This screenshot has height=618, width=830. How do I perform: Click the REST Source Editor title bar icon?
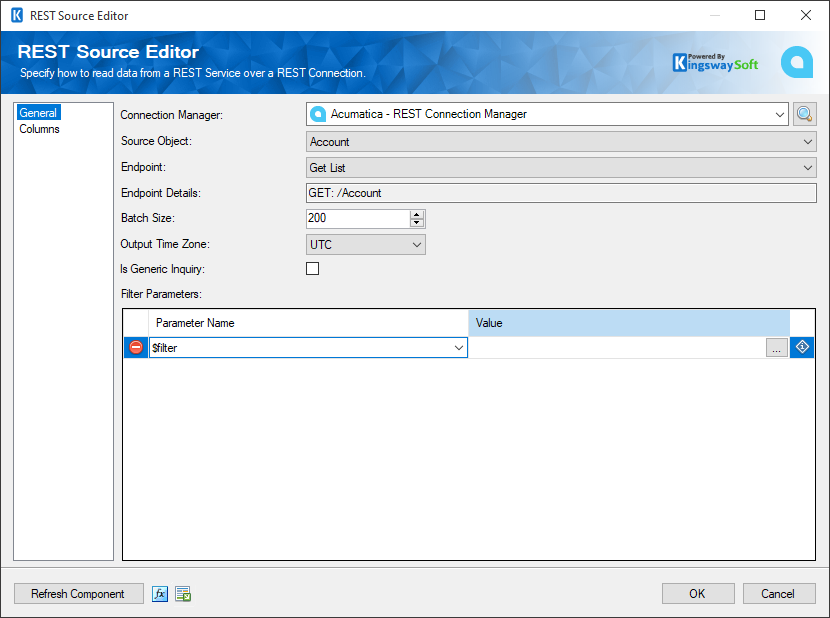[16, 15]
